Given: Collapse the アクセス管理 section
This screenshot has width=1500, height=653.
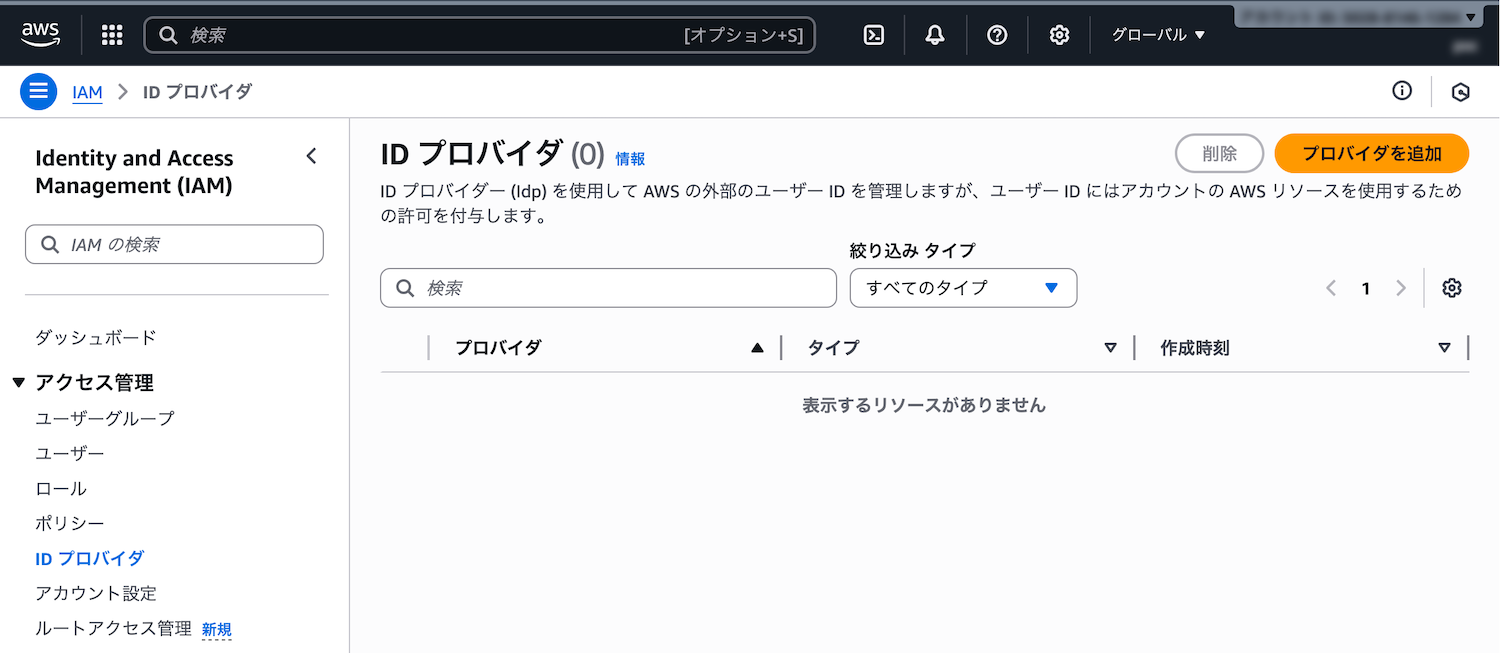Looking at the screenshot, I should pos(18,383).
